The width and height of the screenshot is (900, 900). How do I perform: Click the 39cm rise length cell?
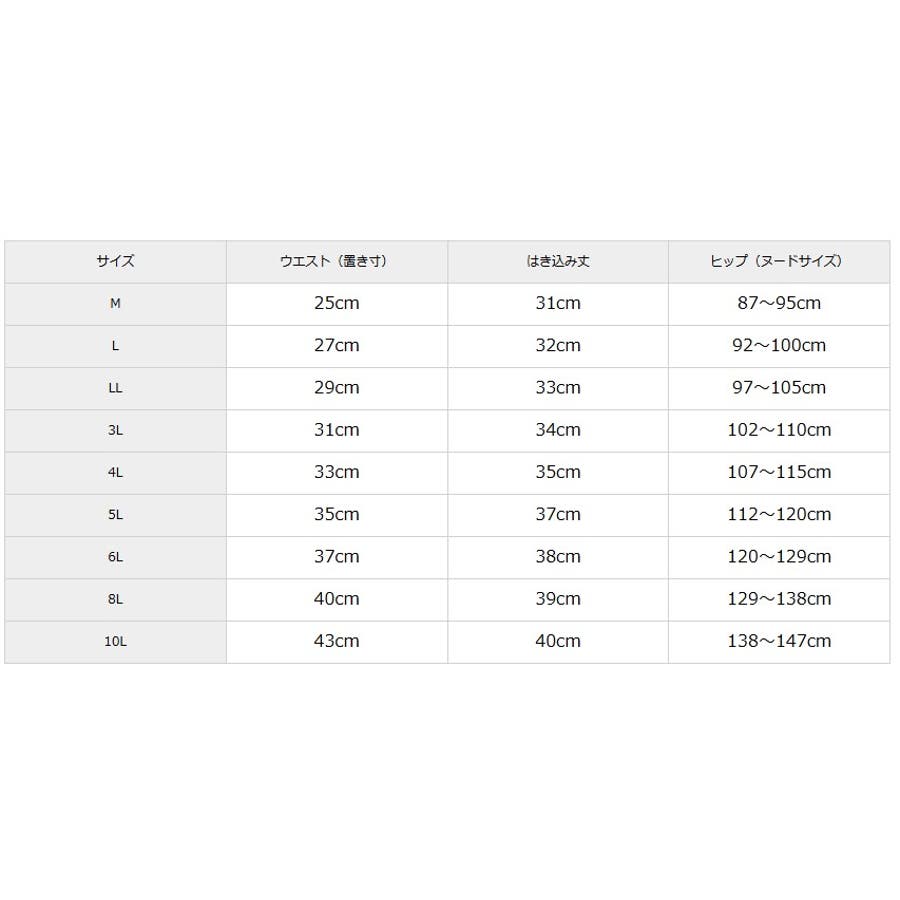(x=558, y=599)
